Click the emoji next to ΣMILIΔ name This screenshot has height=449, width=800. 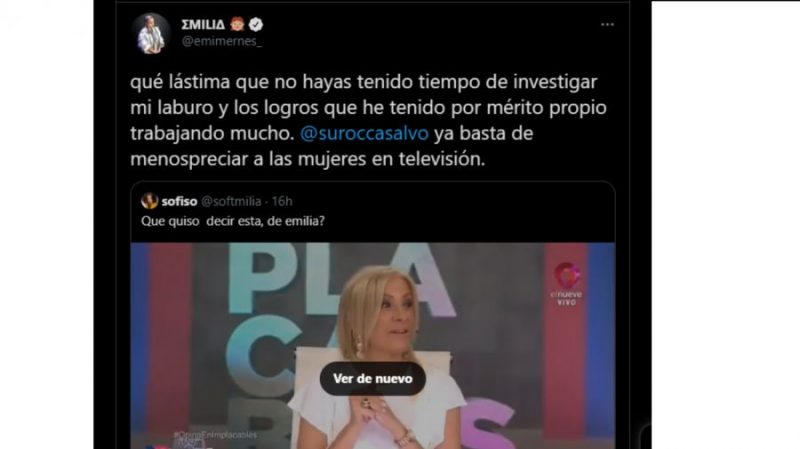click(237, 24)
